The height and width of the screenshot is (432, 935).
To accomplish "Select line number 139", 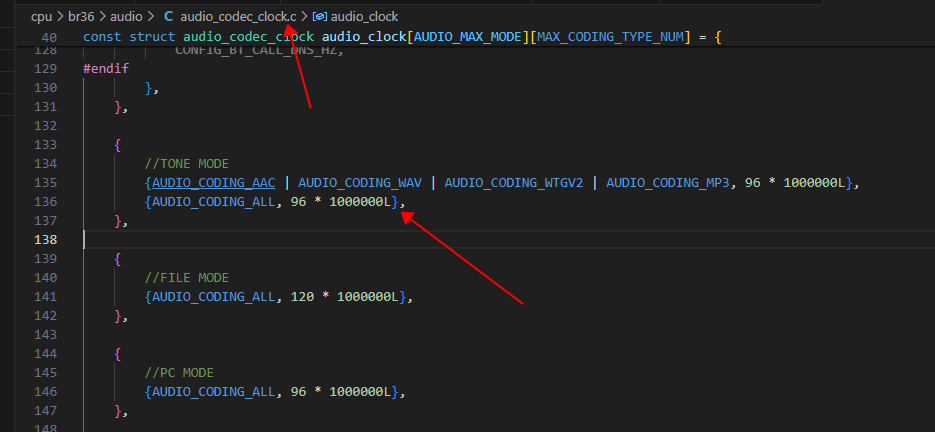I will pos(45,259).
